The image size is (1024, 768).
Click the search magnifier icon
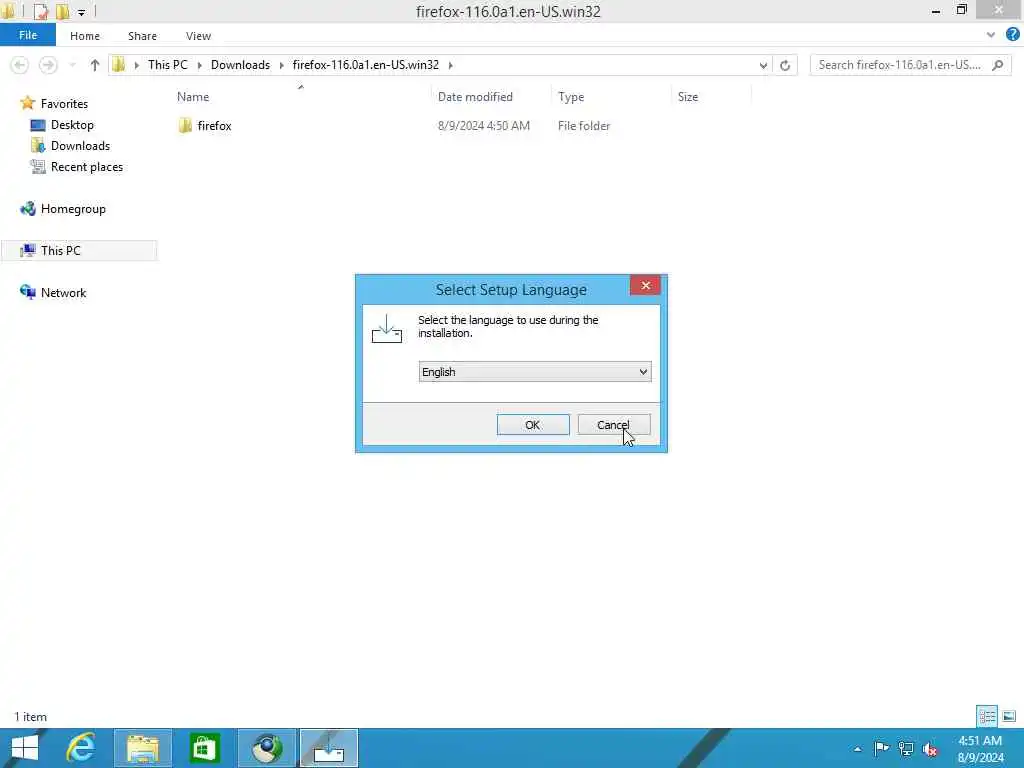998,65
